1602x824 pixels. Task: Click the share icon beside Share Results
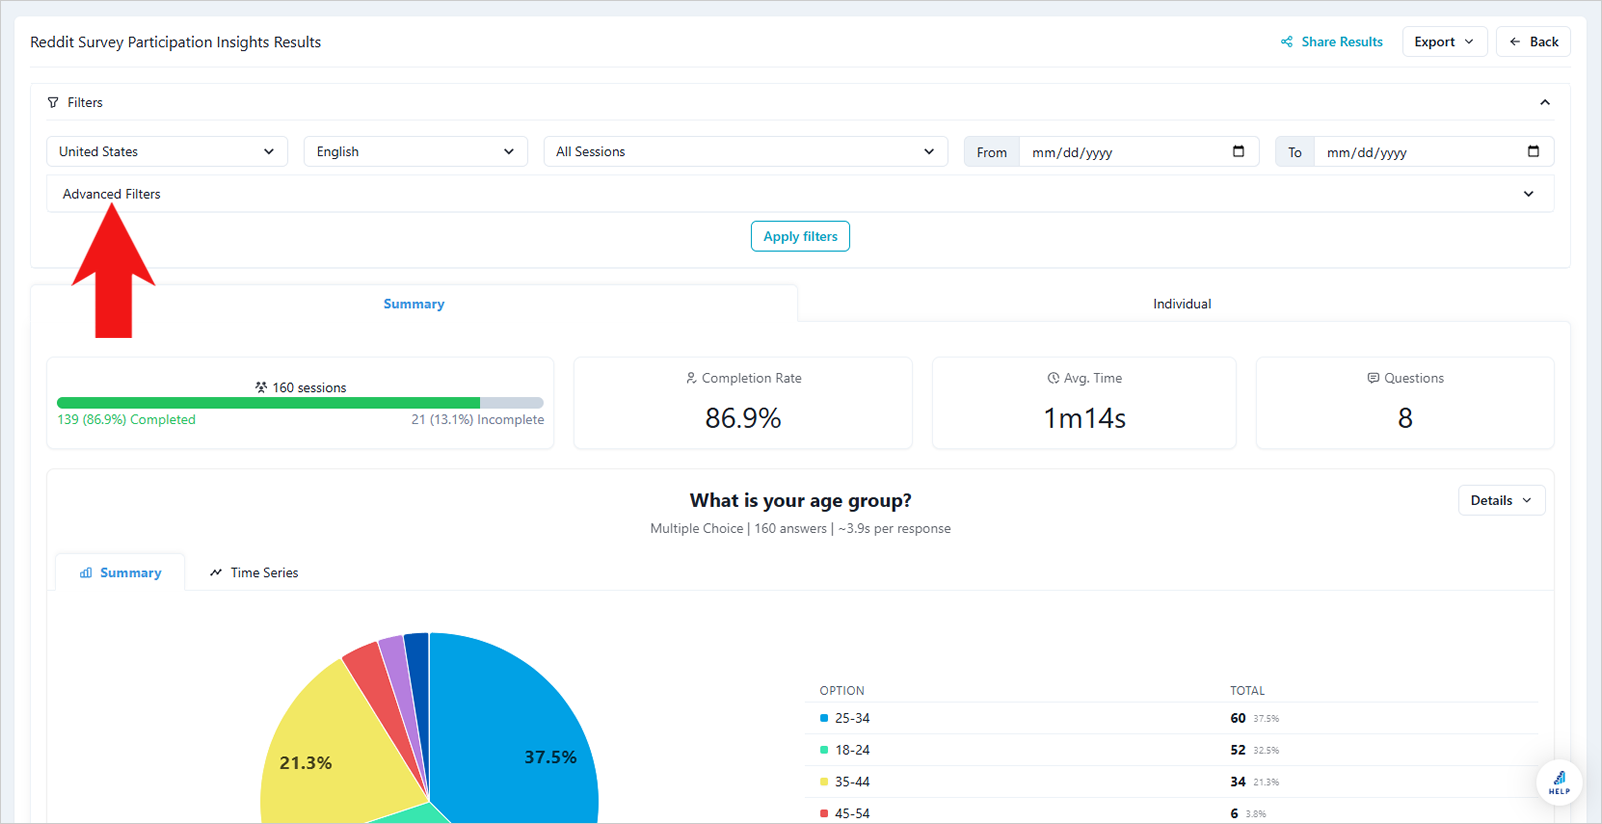1287,42
